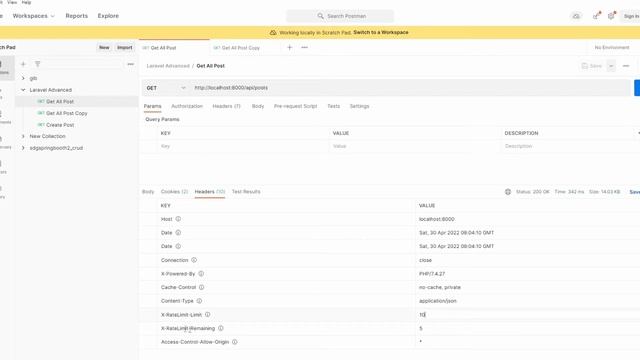Click Switch to a Workspace link
The height and width of the screenshot is (360, 640).
pyautogui.click(x=381, y=32)
